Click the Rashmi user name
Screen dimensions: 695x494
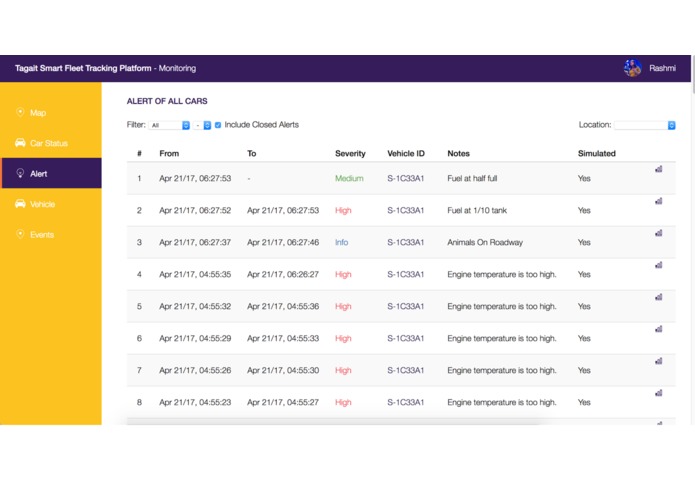point(662,68)
